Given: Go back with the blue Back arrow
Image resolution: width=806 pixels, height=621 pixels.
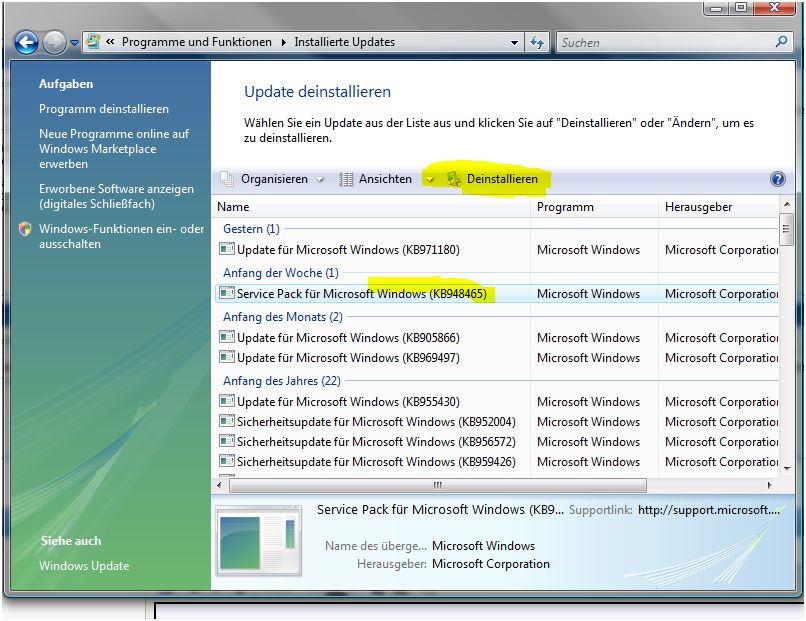Looking at the screenshot, I should tap(26, 42).
